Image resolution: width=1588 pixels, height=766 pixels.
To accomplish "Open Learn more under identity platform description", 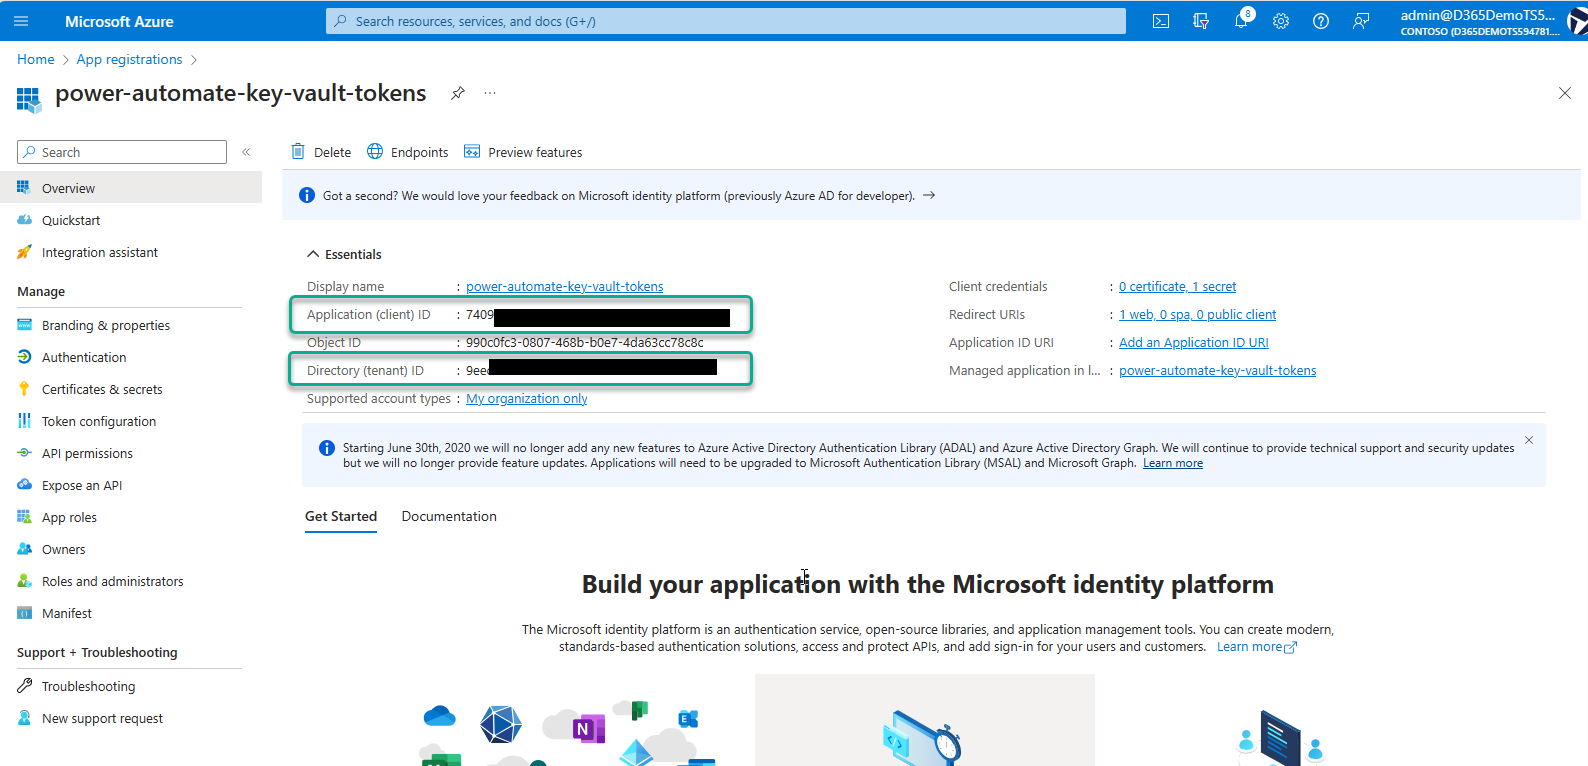I will (x=1256, y=647).
